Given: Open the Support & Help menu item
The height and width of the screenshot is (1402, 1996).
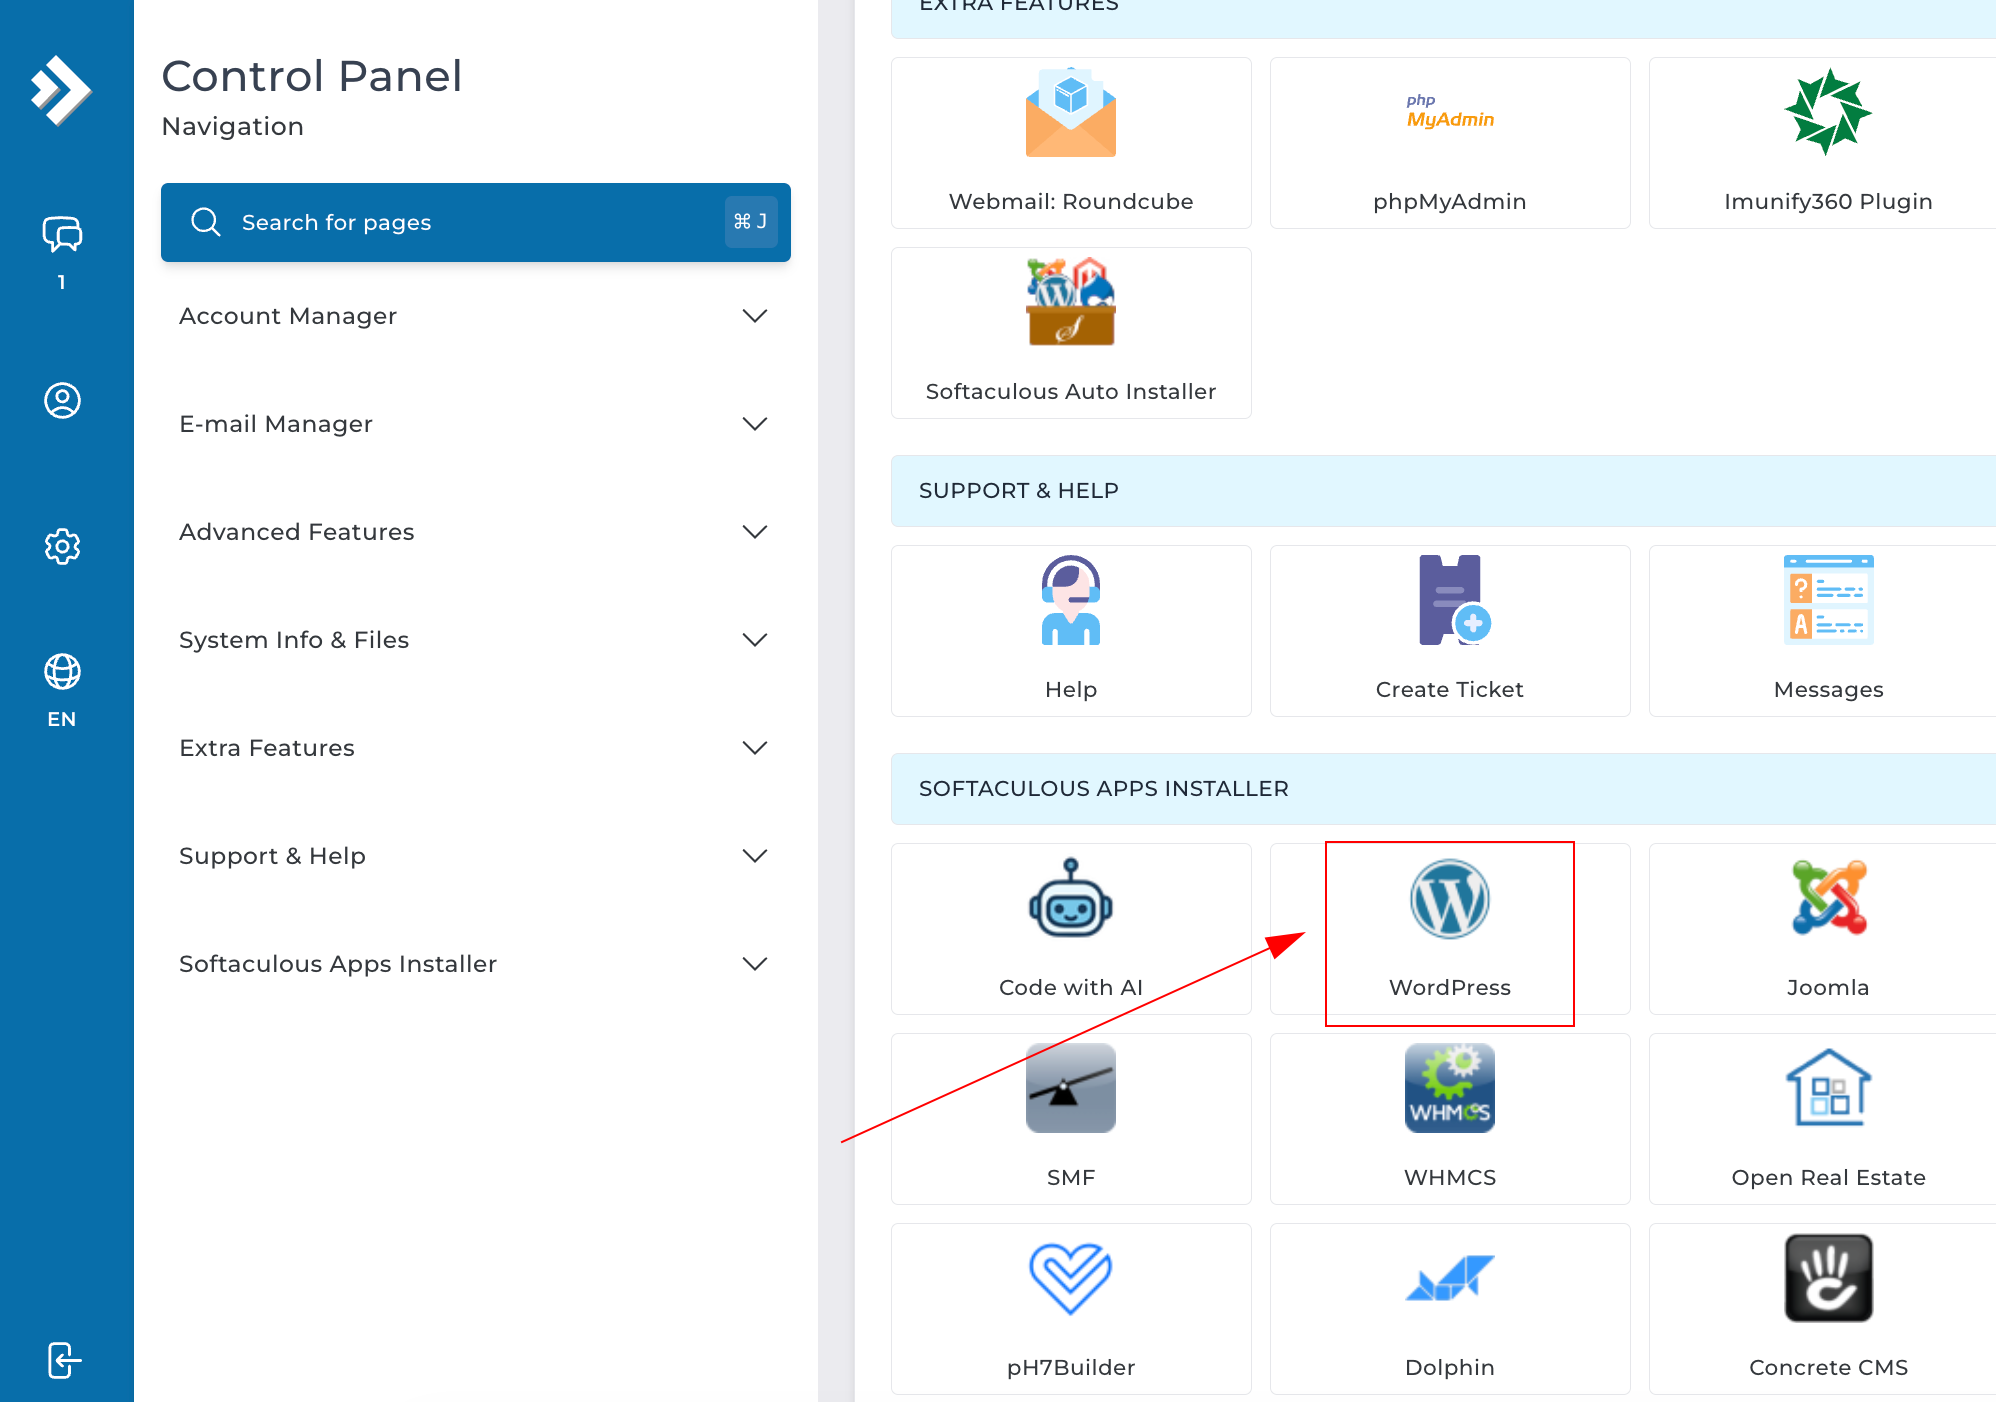Looking at the screenshot, I should [476, 856].
